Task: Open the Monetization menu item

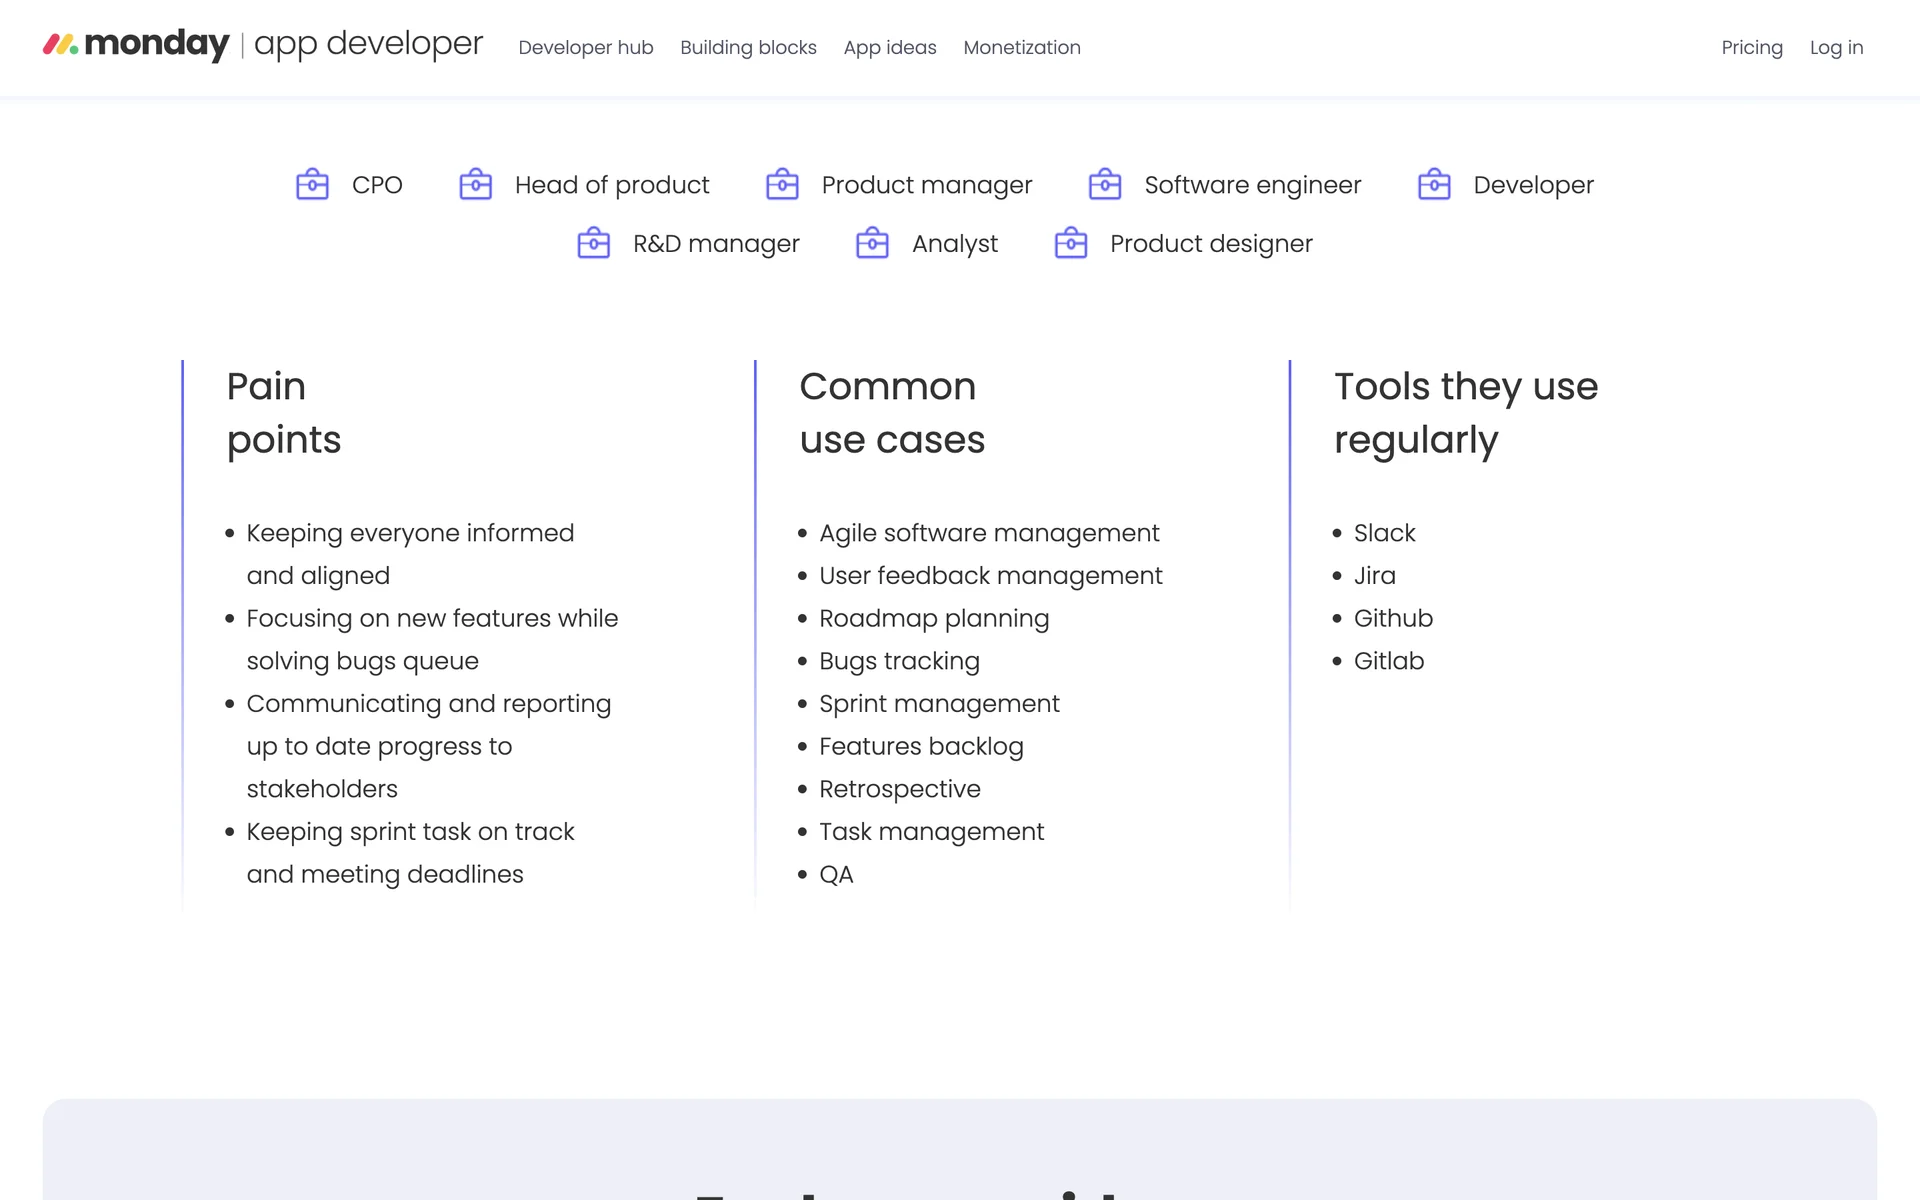Action: click(1021, 48)
